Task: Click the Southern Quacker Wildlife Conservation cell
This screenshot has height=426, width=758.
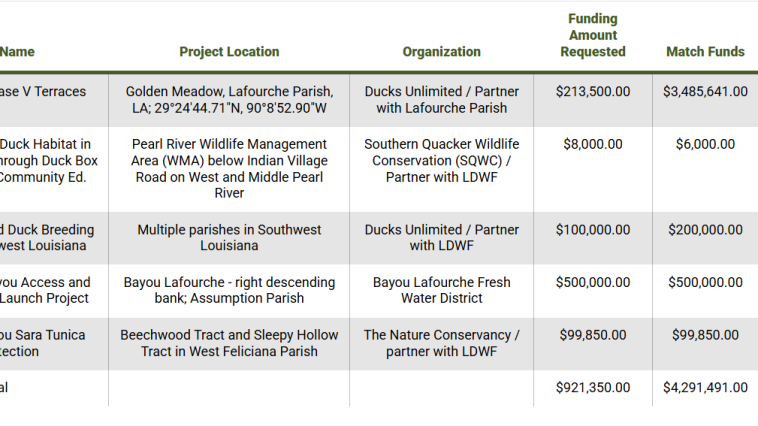Action: coord(441,161)
